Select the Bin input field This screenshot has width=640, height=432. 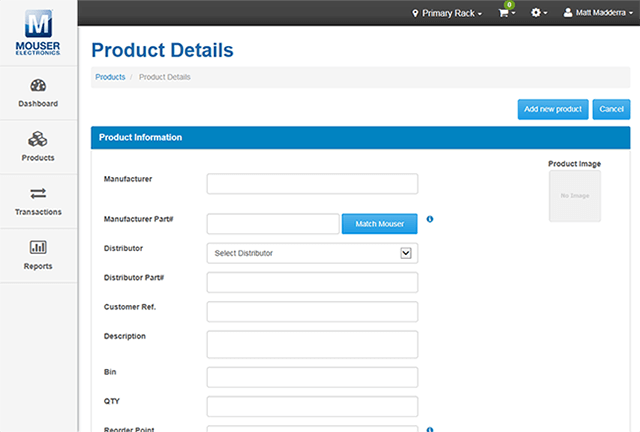coord(312,377)
